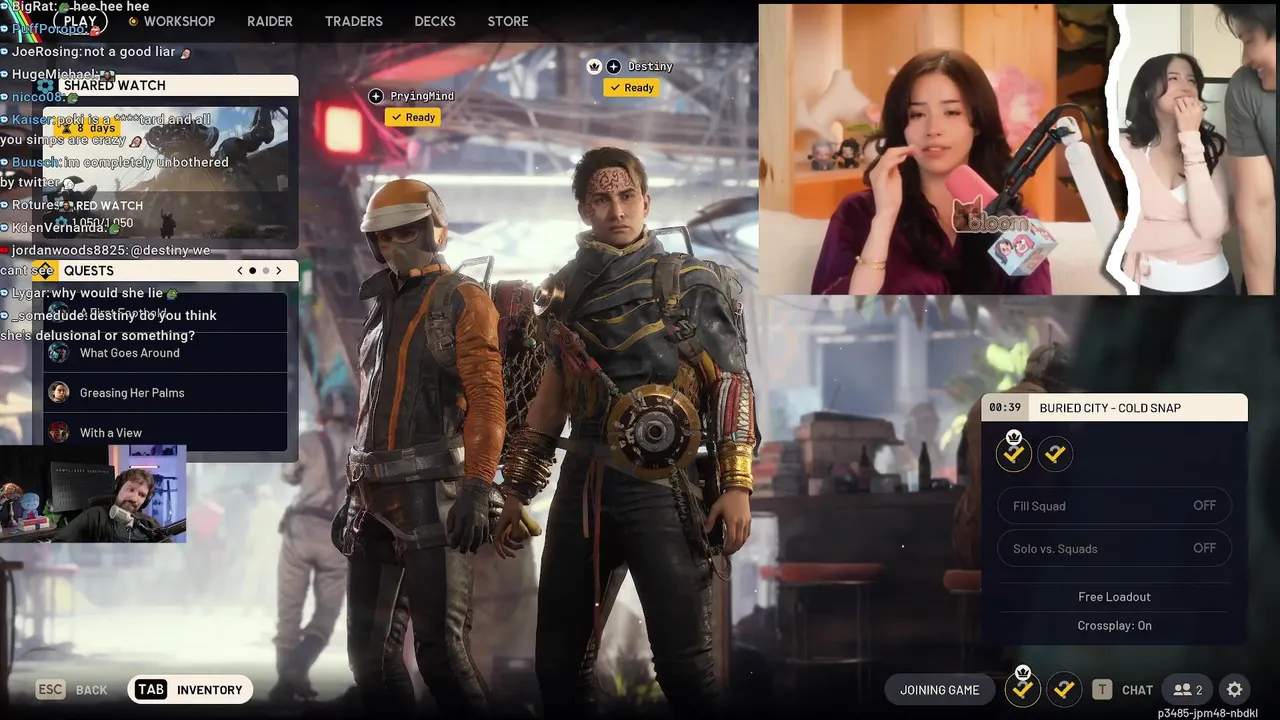Click the TAB key icon
Screen dimensions: 1280x720
tap(151, 690)
